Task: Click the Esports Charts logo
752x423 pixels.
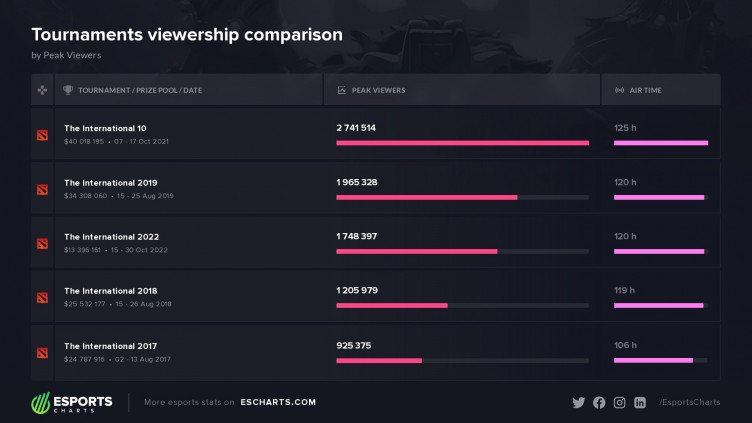Action: (x=72, y=402)
